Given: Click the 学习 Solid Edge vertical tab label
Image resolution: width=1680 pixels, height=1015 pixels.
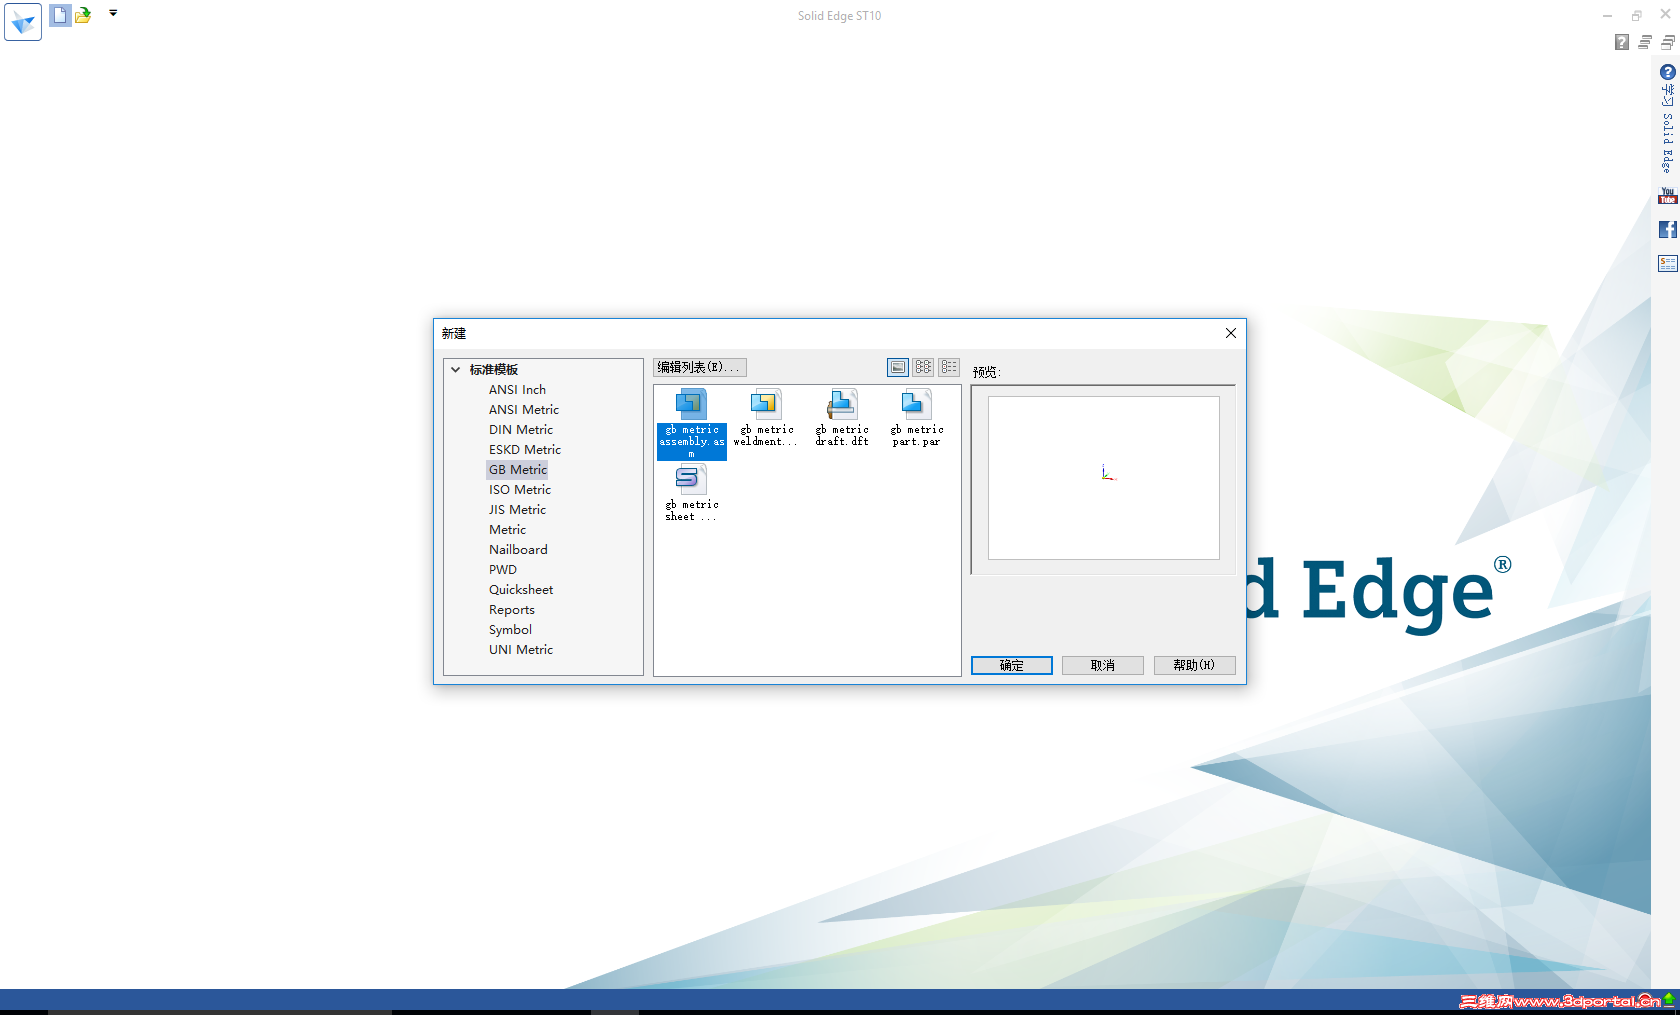Looking at the screenshot, I should point(1668,129).
